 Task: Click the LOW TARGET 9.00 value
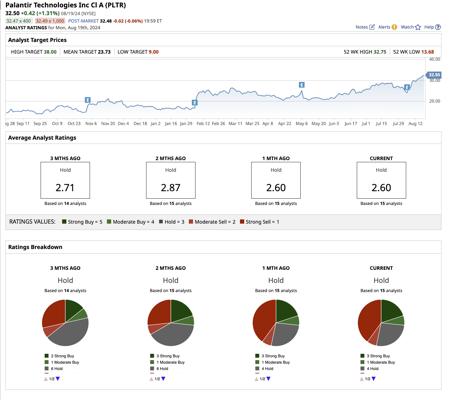154,52
